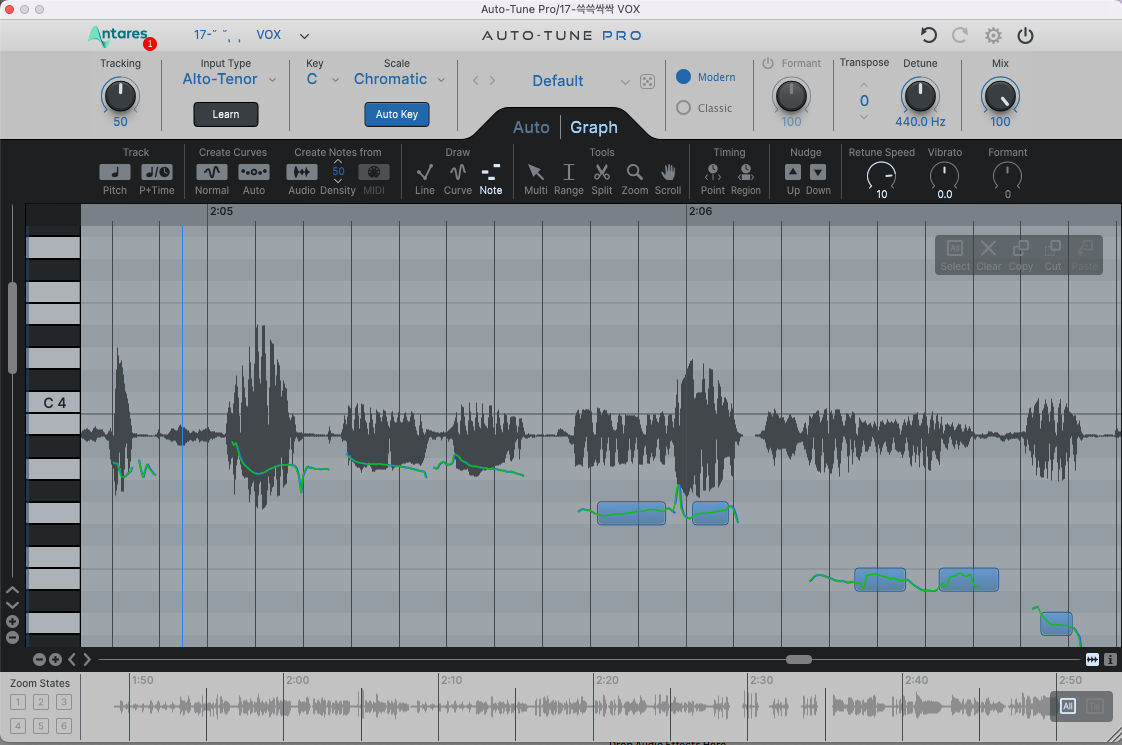1122x745 pixels.
Task: Click the 2:06 timeline ruler marker
Action: 700,211
